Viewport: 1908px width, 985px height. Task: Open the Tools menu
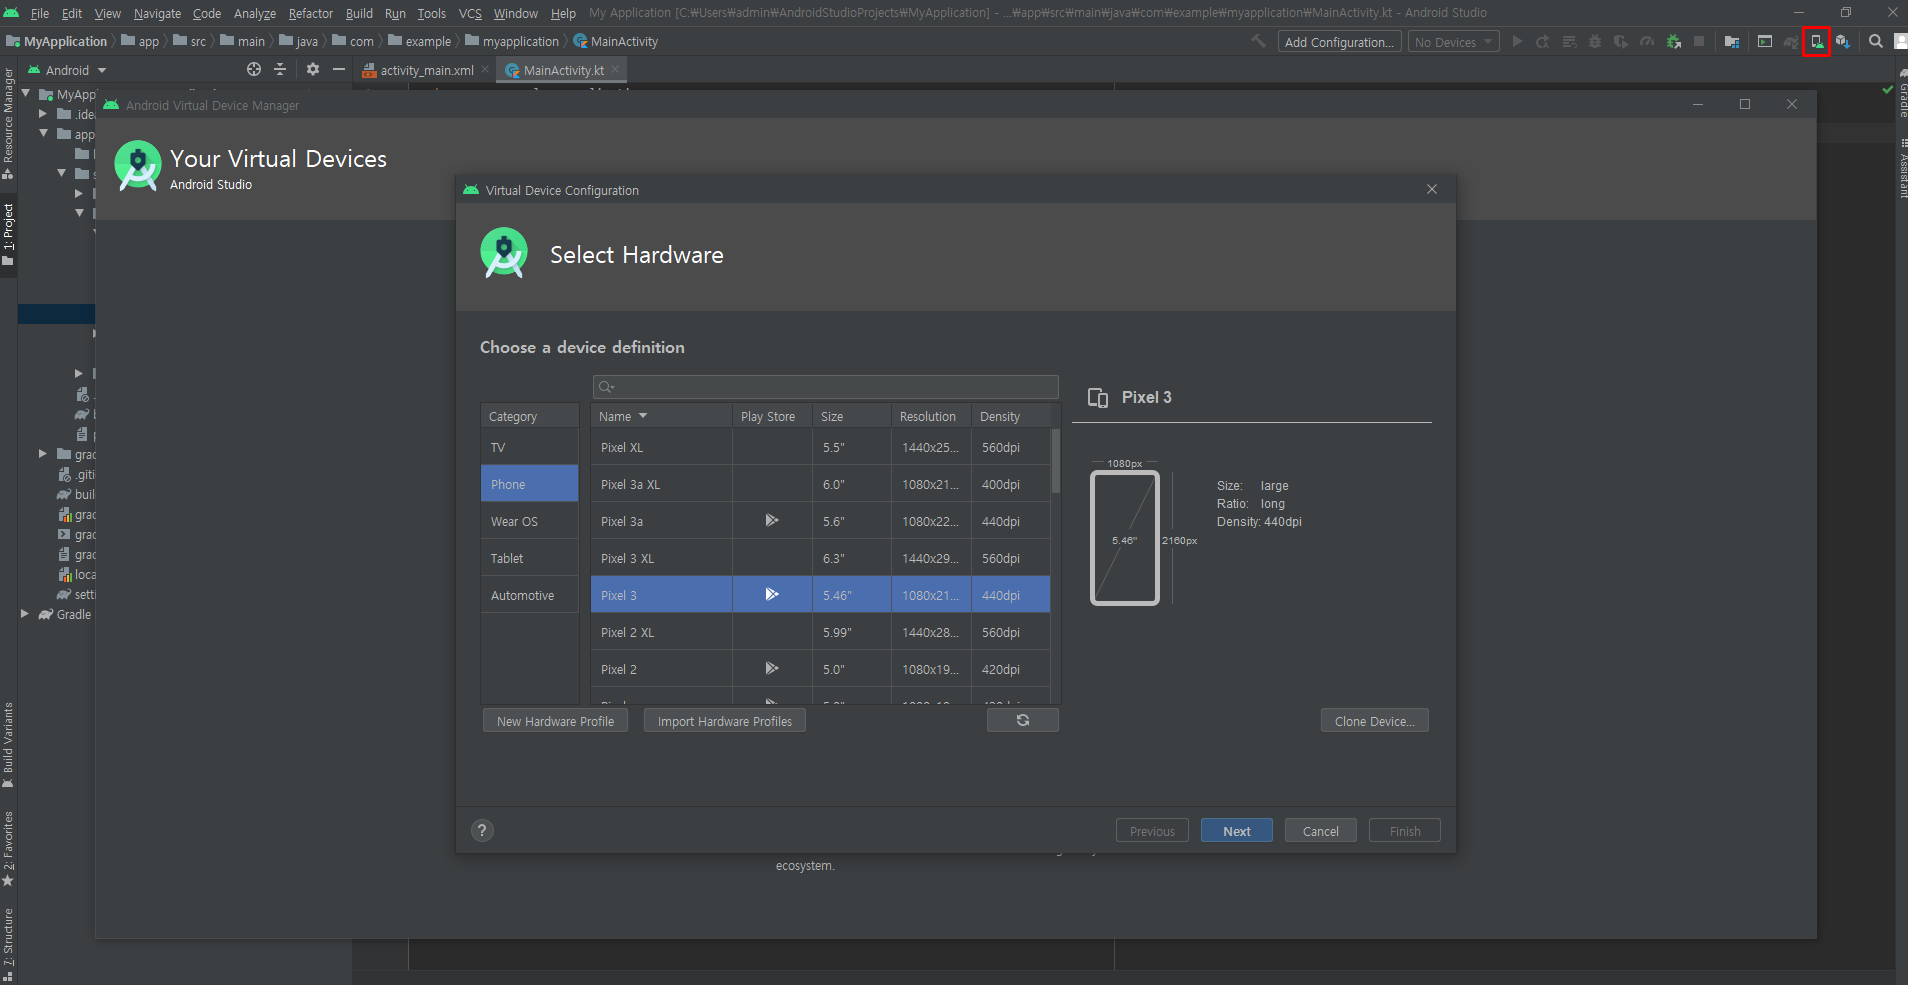[x=432, y=13]
